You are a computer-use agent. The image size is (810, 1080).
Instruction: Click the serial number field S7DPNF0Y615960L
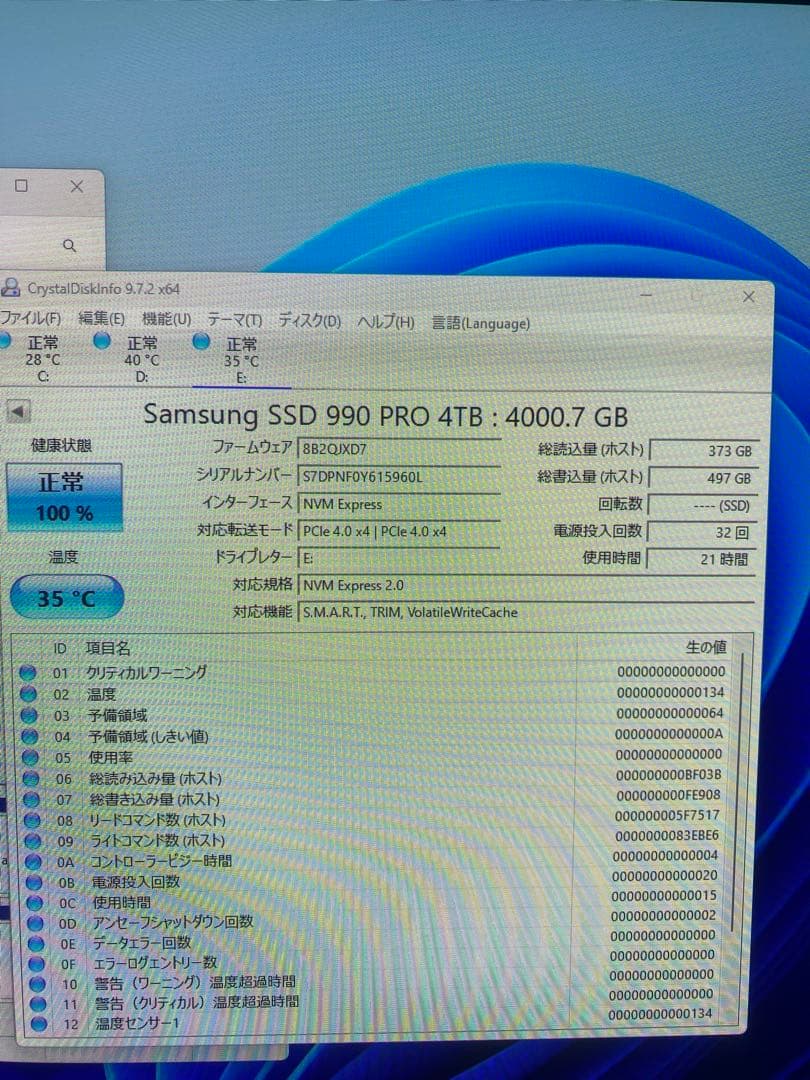[x=399, y=476]
